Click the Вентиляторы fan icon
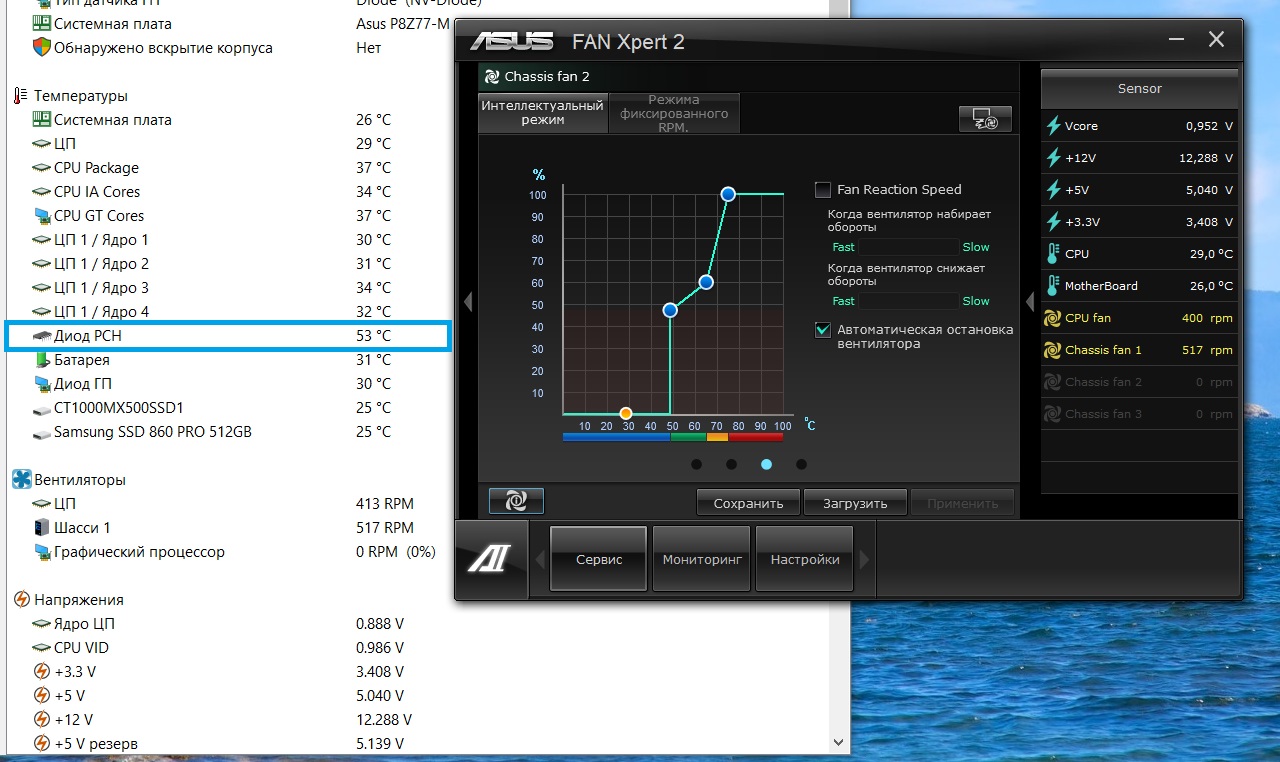This screenshot has height=762, width=1280. pos(21,480)
